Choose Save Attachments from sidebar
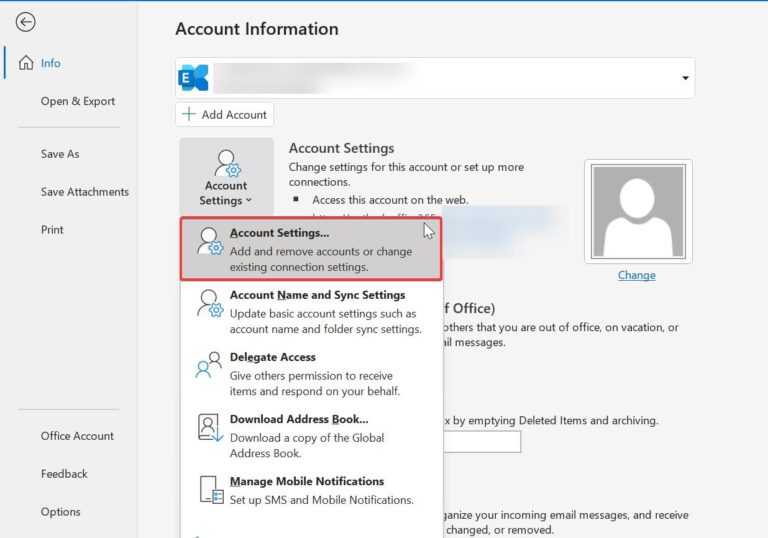This screenshot has width=768, height=538. [x=84, y=192]
